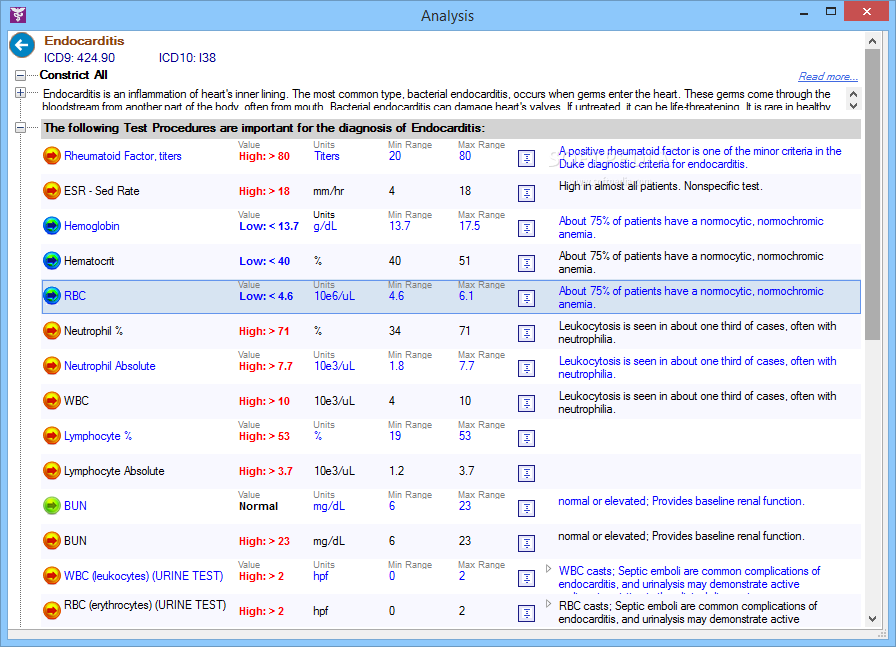Open the range detail icon for Hemoglobin
Viewport: 896px width, 647px height.
pos(526,229)
